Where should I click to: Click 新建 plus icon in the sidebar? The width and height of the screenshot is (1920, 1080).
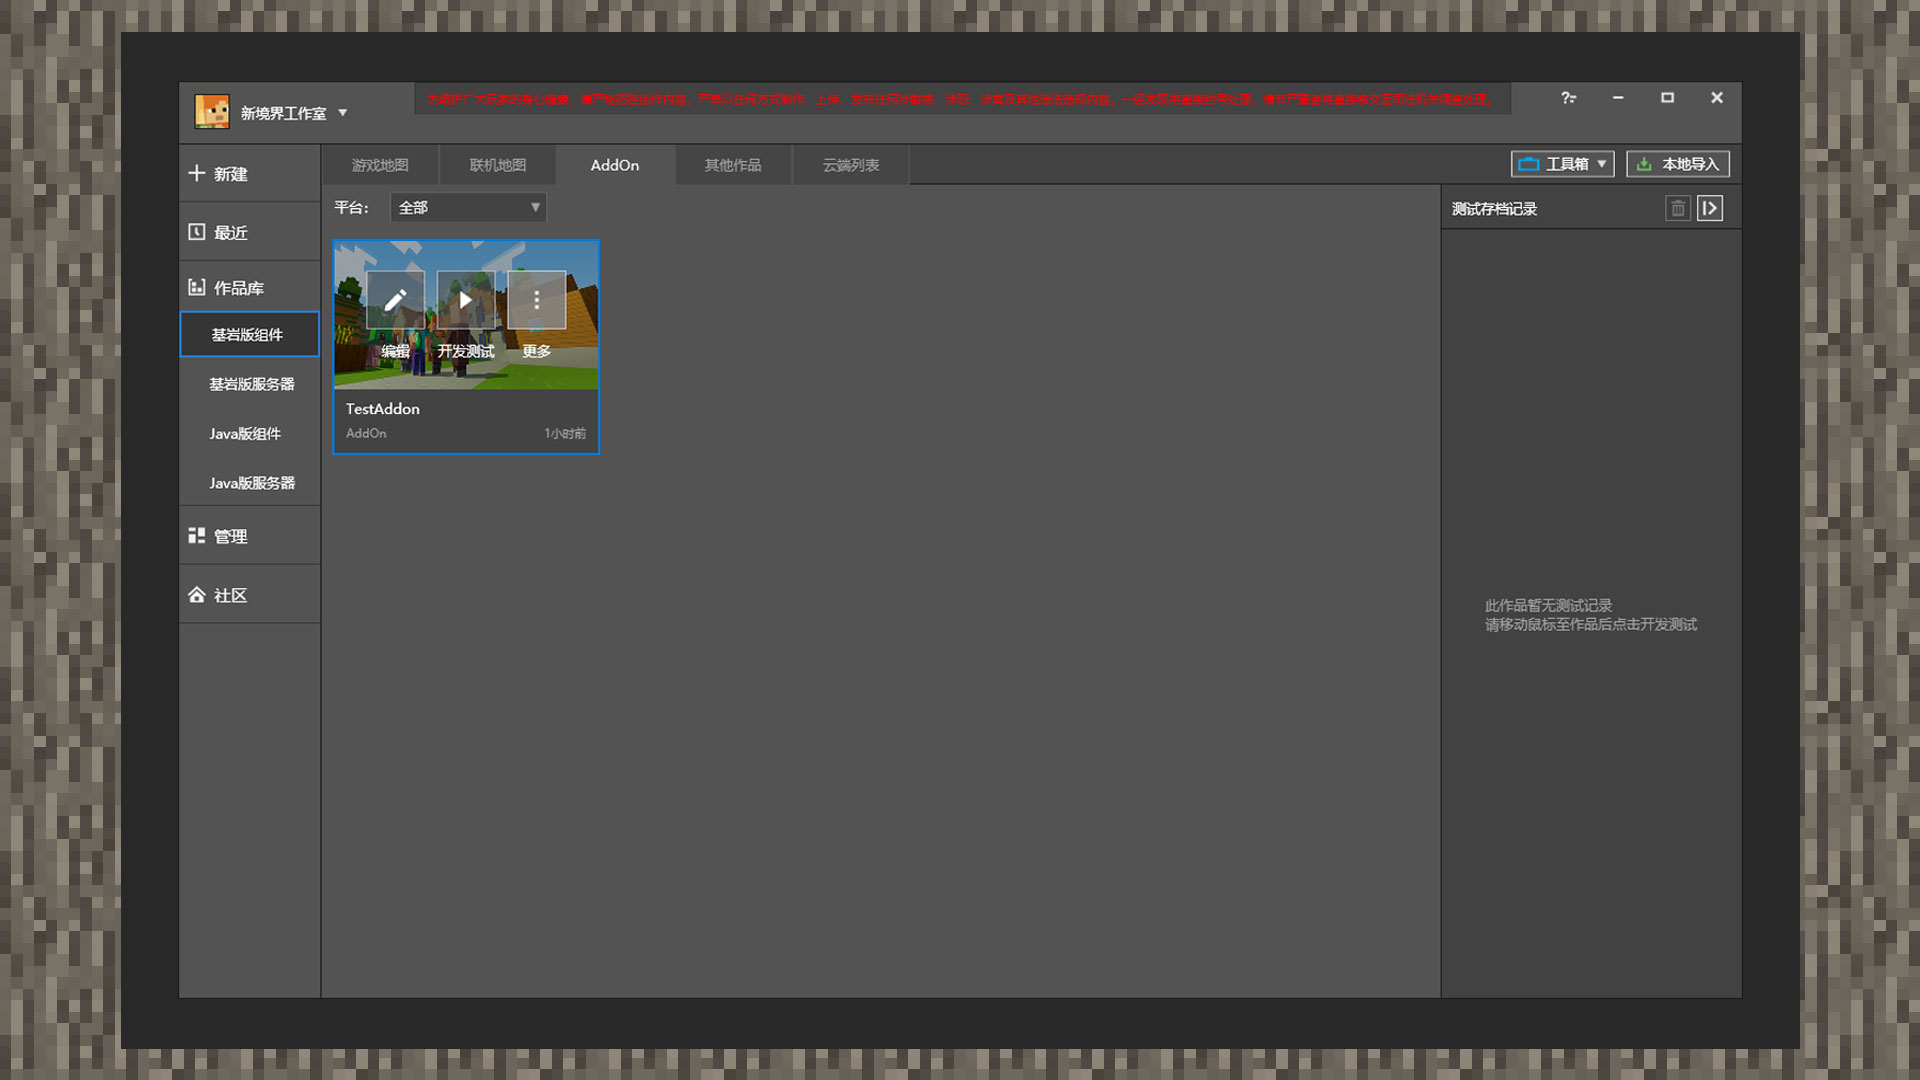tap(197, 173)
